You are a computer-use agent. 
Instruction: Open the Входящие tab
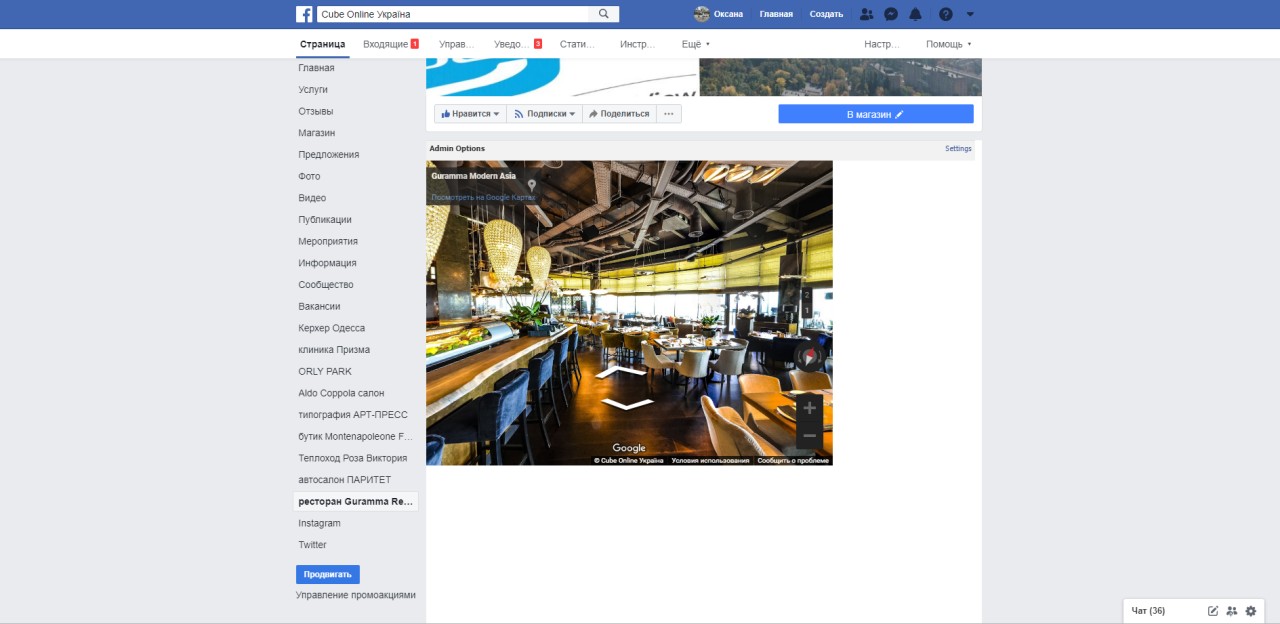(390, 44)
